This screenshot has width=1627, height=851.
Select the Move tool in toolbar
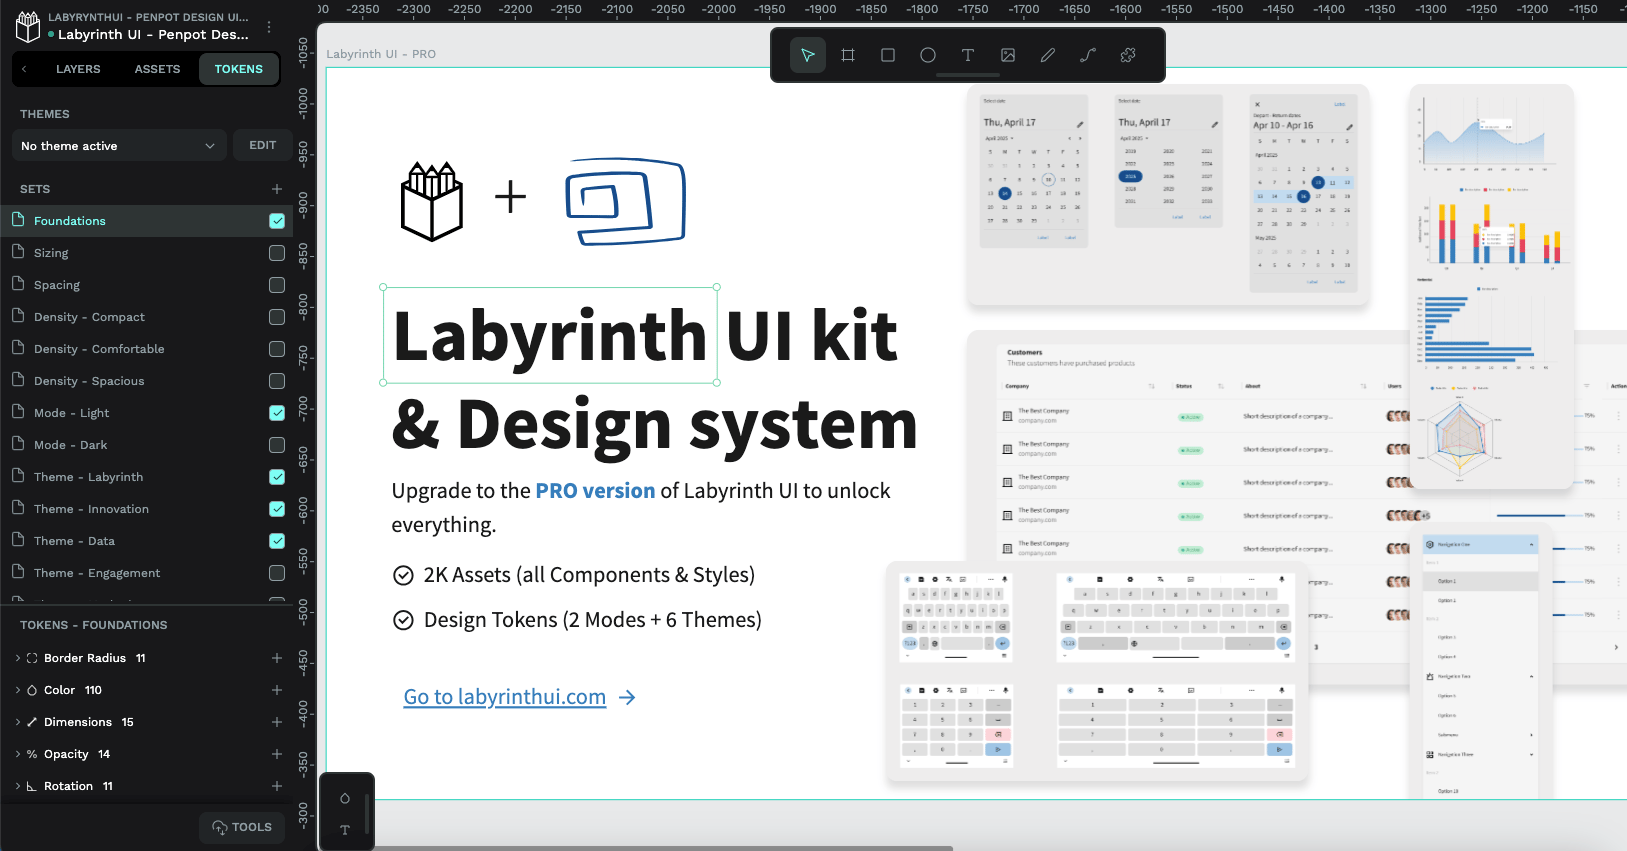coord(808,55)
